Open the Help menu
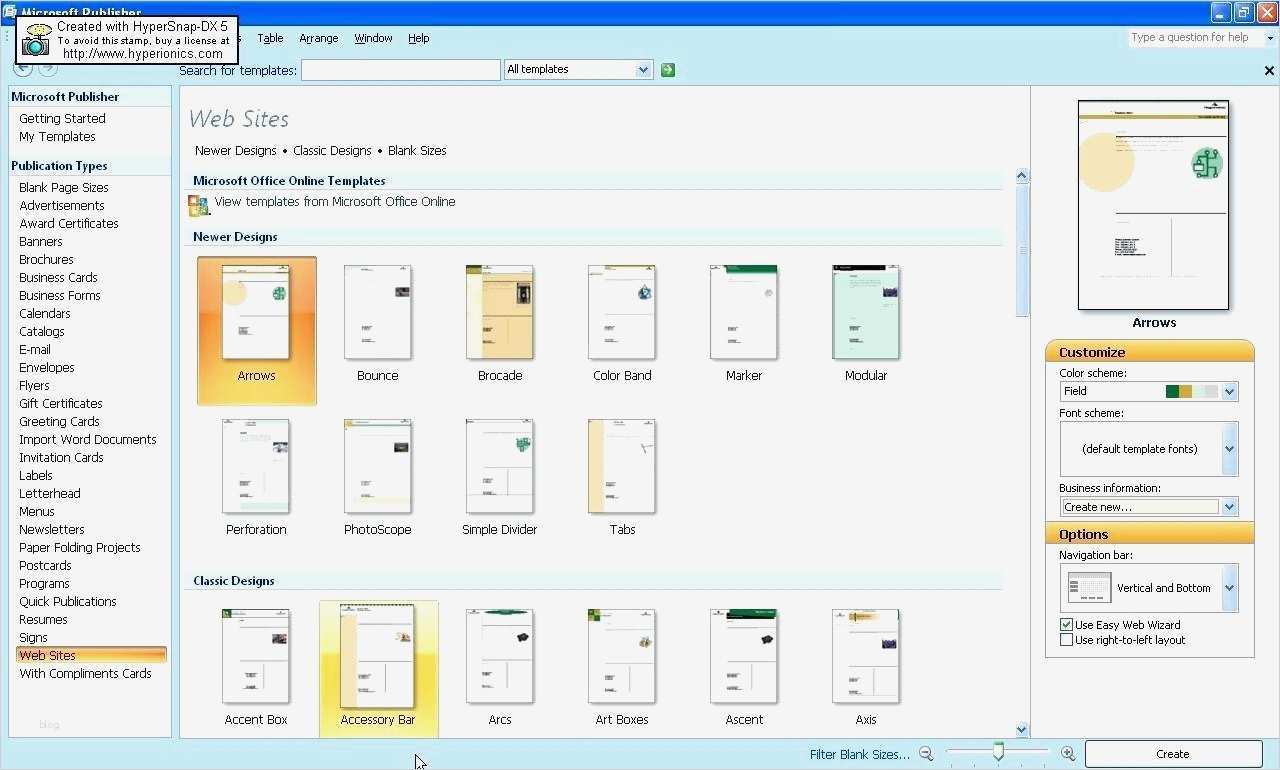The height and width of the screenshot is (770, 1280). pos(419,38)
